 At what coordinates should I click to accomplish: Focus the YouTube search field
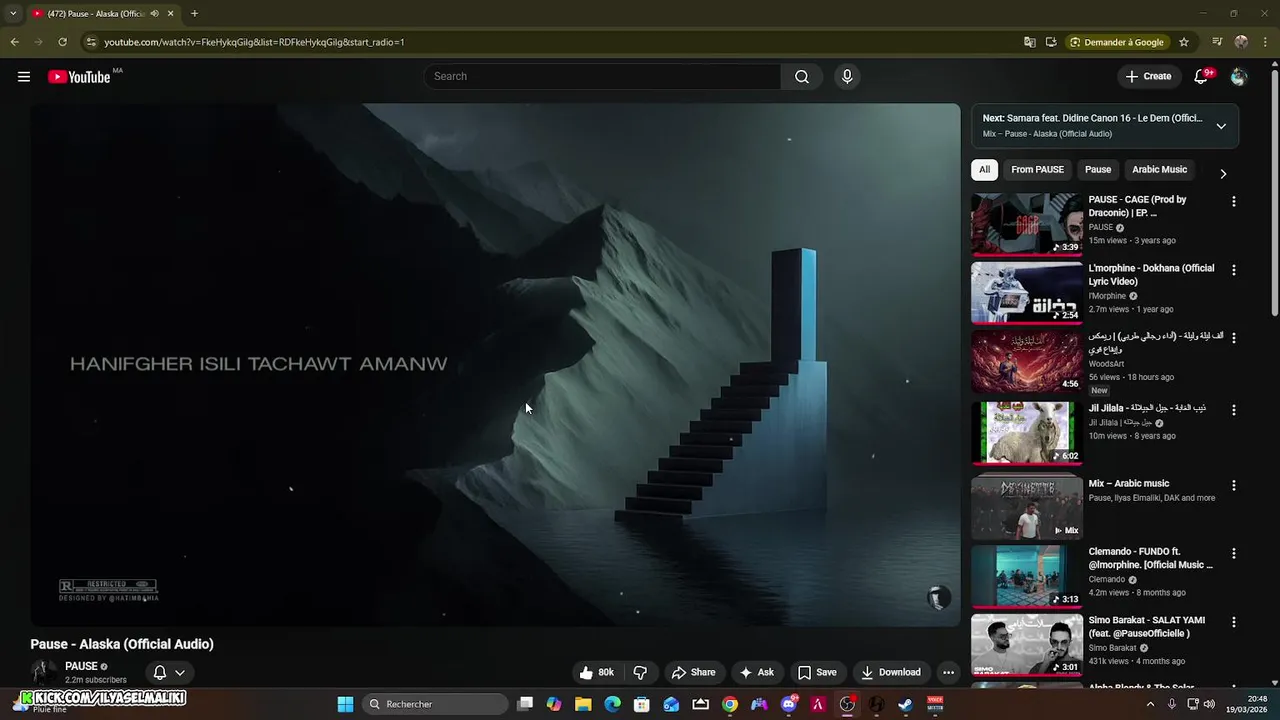point(602,77)
